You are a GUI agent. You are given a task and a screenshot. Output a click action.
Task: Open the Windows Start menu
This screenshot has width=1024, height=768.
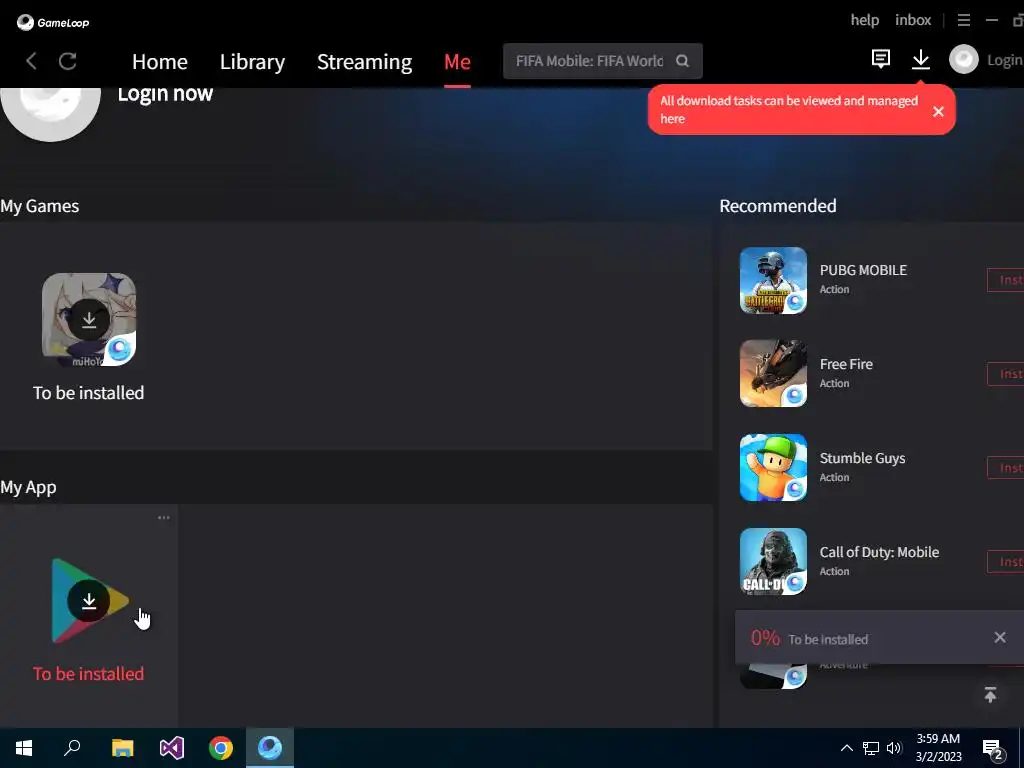click(x=24, y=748)
